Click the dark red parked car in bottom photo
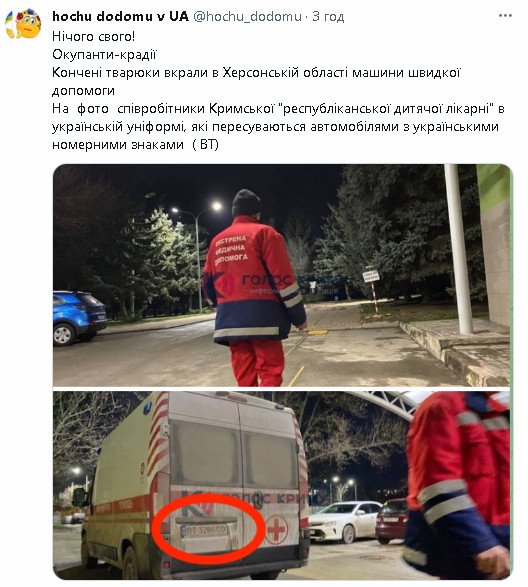The width and height of the screenshot is (528, 587). (391, 520)
